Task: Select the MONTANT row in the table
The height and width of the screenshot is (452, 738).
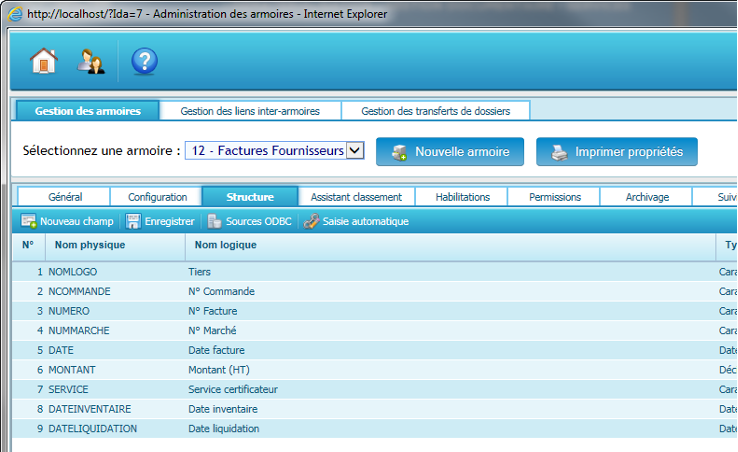Action: [72, 370]
